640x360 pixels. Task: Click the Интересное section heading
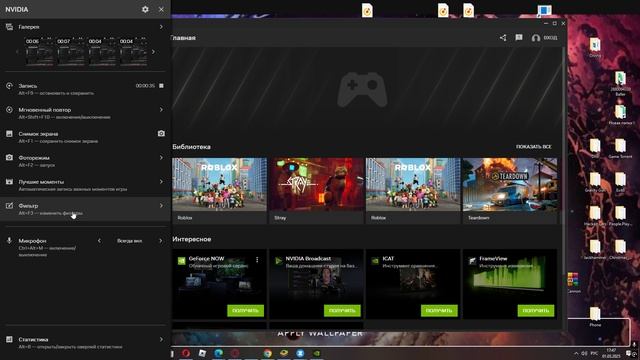[192, 239]
